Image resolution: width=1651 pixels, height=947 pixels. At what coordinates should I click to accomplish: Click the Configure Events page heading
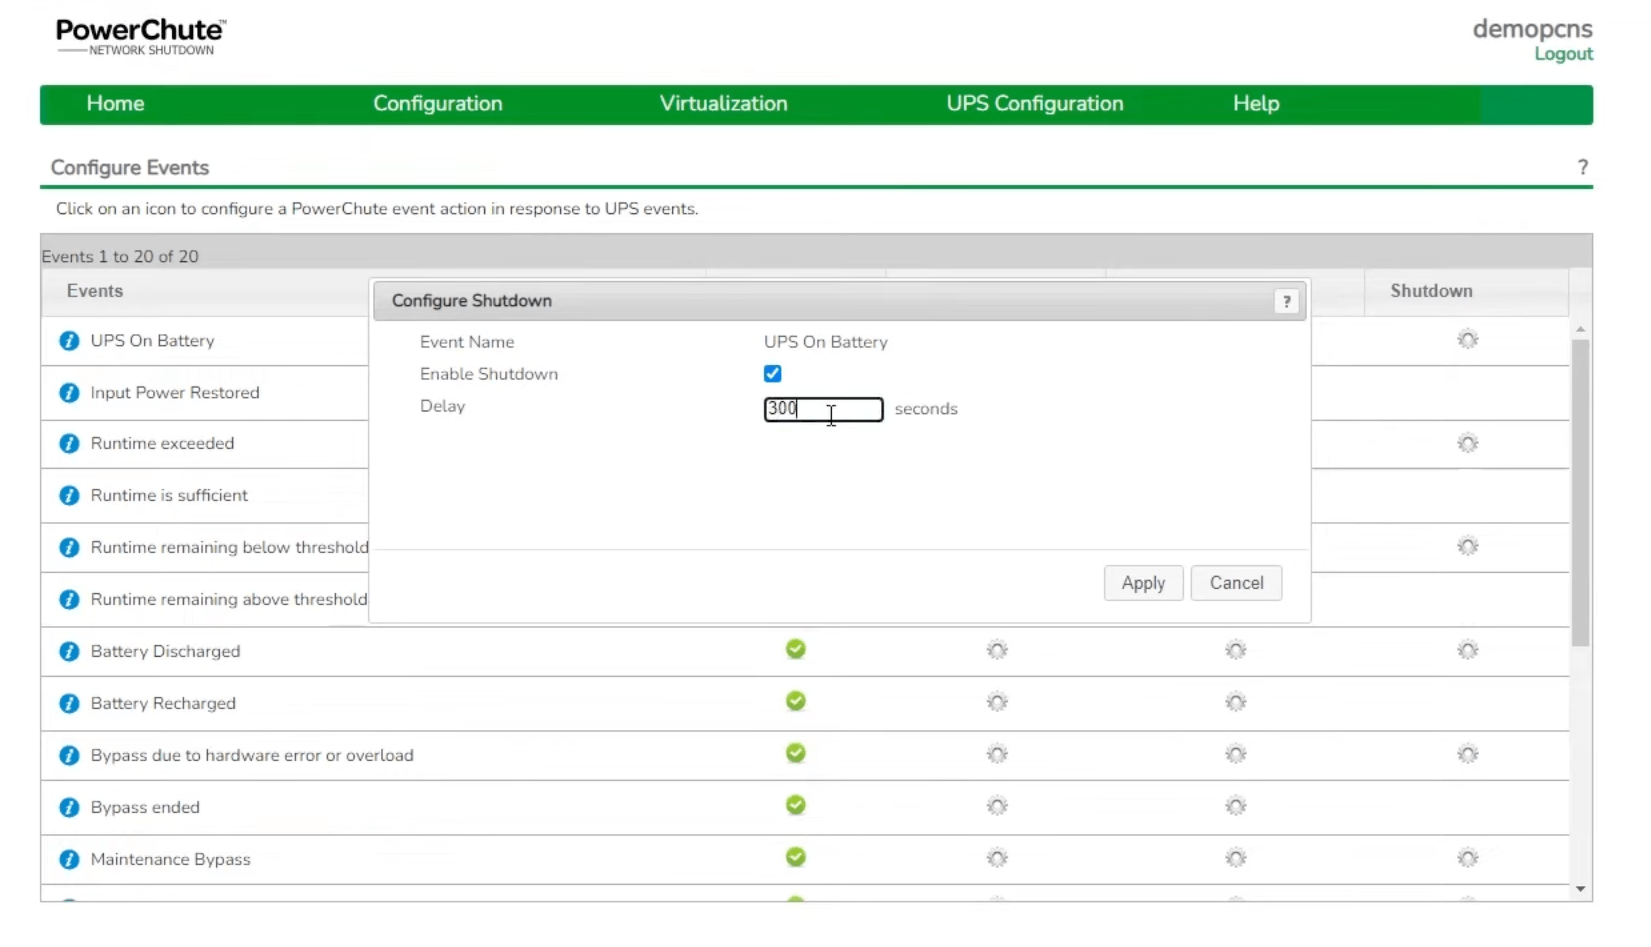(x=130, y=168)
